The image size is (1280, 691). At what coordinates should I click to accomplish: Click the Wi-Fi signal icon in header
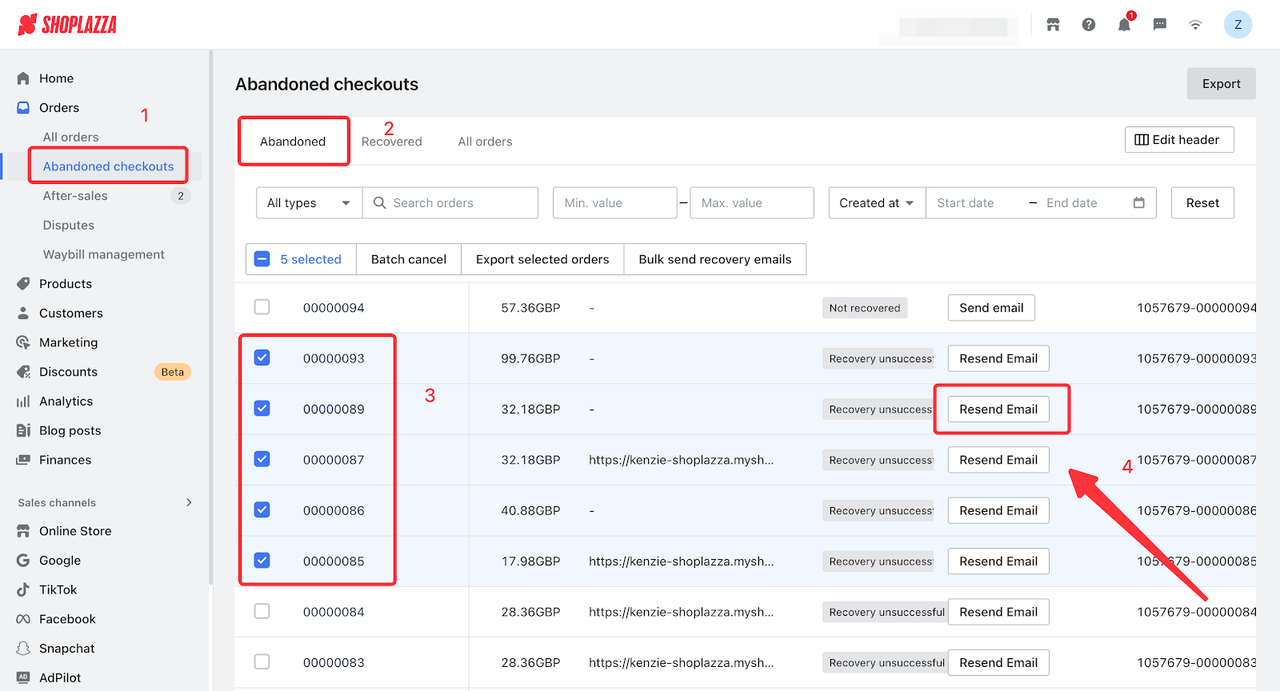click(x=1195, y=25)
